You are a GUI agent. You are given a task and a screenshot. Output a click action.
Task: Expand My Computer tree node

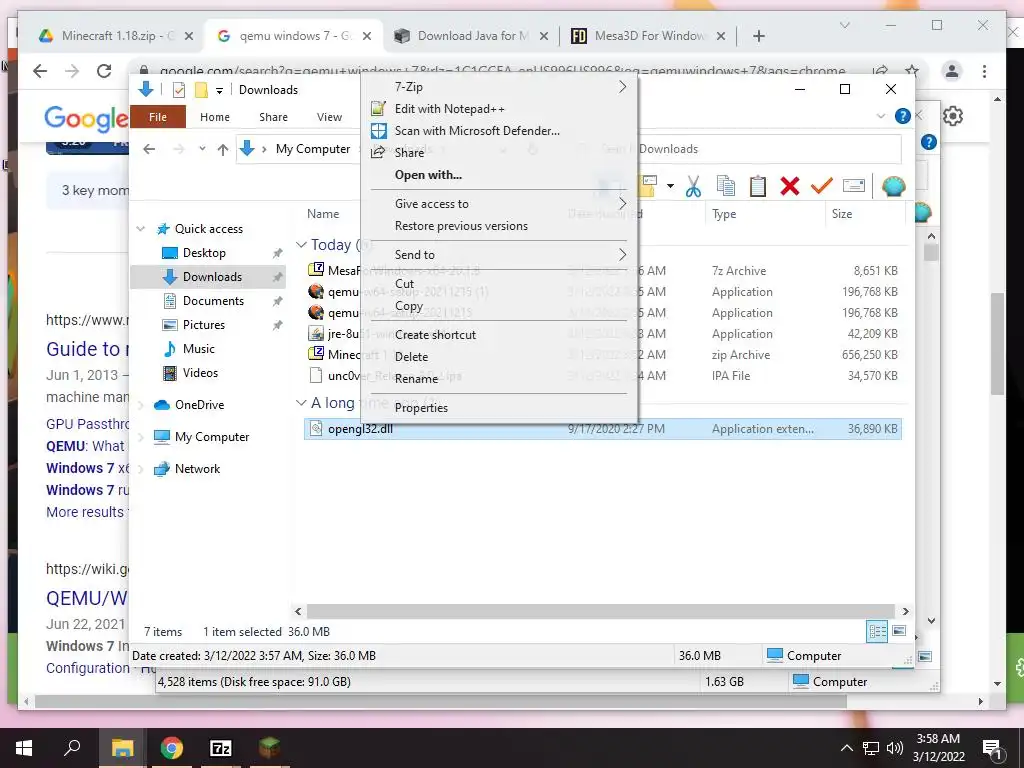tap(140, 437)
